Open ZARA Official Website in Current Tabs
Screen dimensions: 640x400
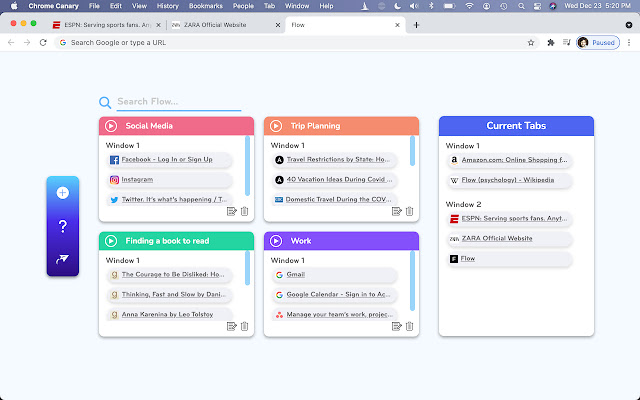(x=497, y=238)
